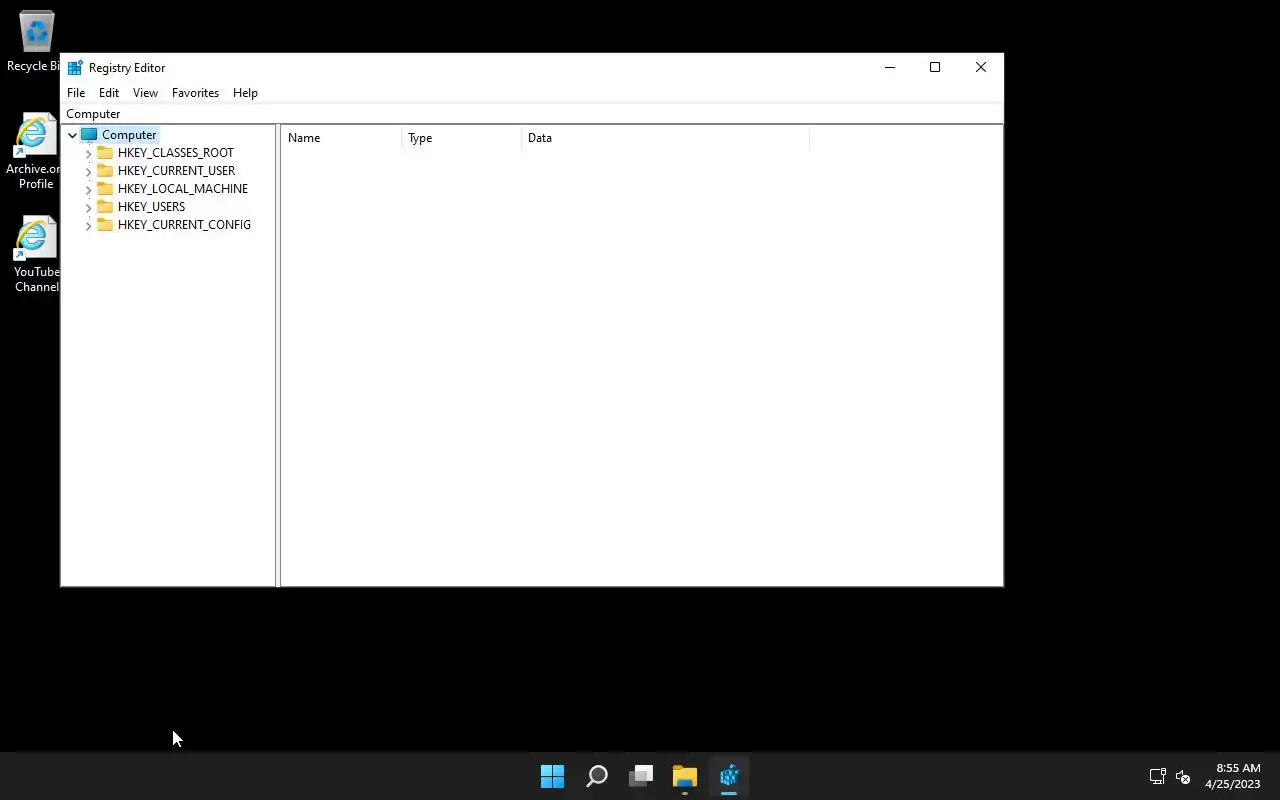
Task: Select HKEY_USERS label in tree
Action: (x=151, y=207)
